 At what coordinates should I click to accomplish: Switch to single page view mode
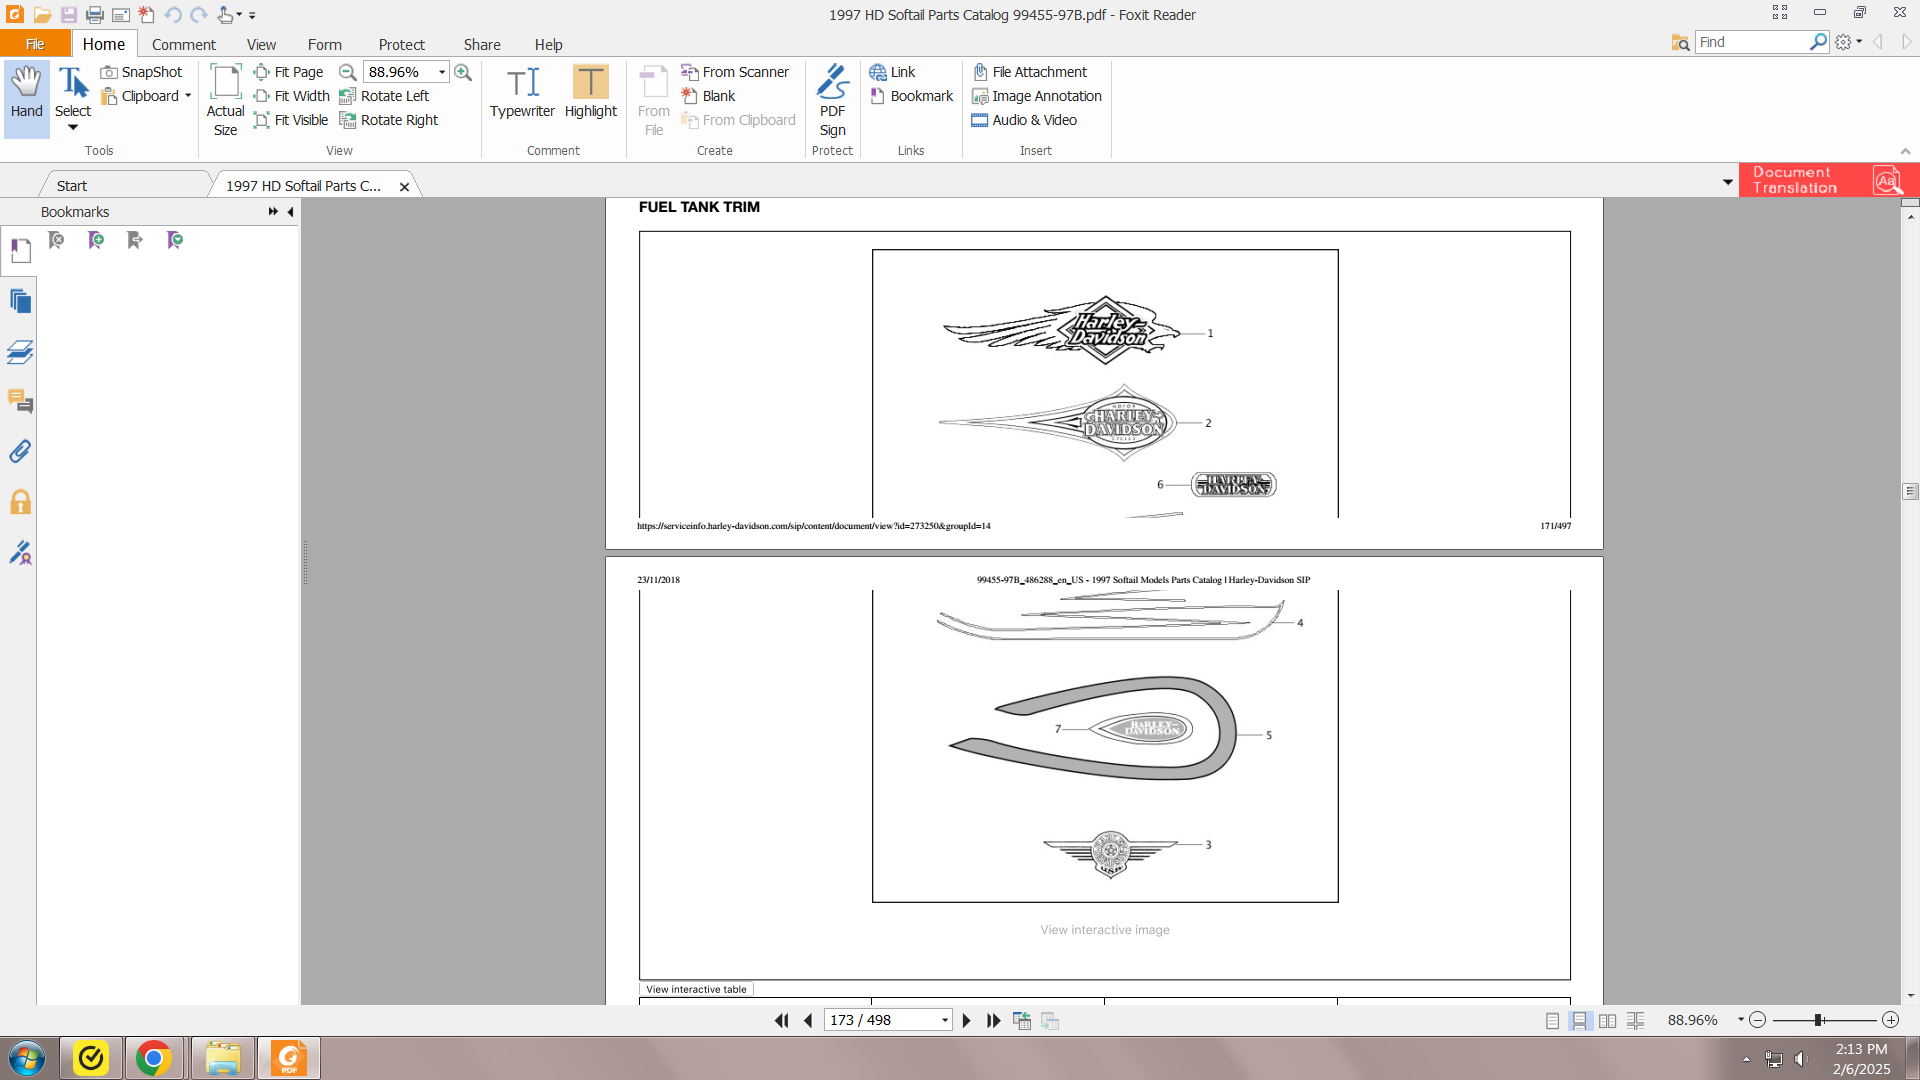pyautogui.click(x=1552, y=1020)
